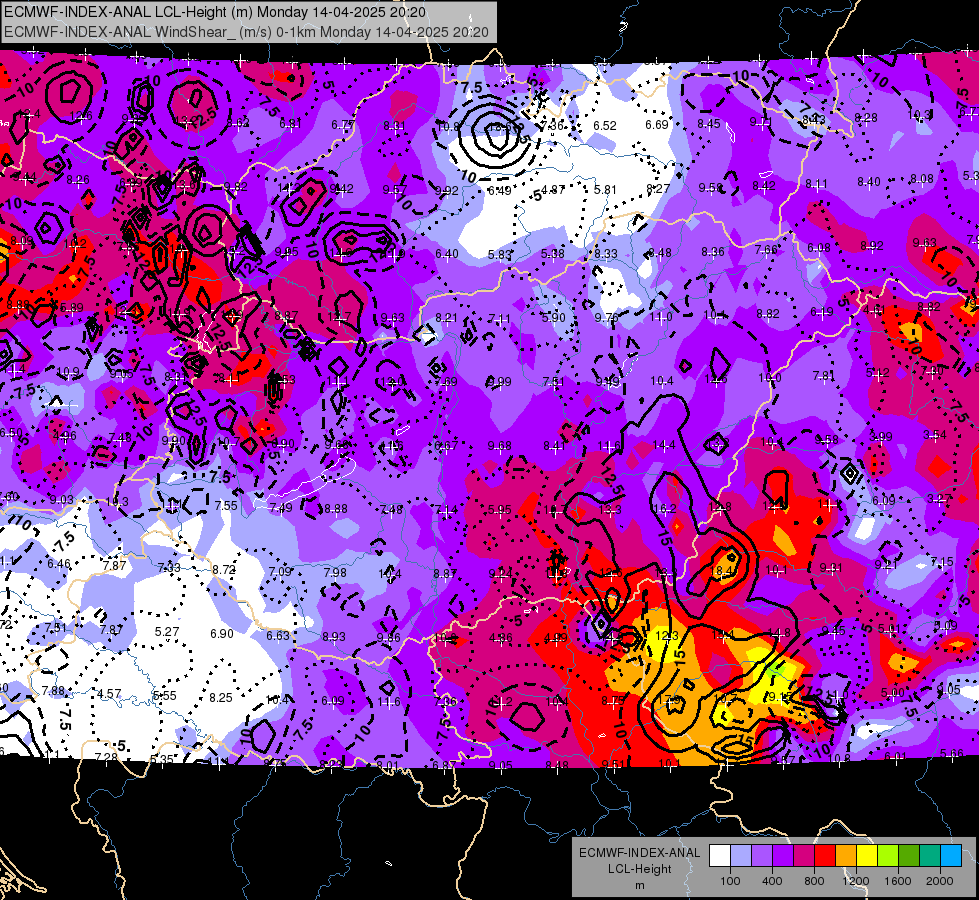The height and width of the screenshot is (900, 979).
Task: Click grid value 8.25 on map
Action: point(221,697)
